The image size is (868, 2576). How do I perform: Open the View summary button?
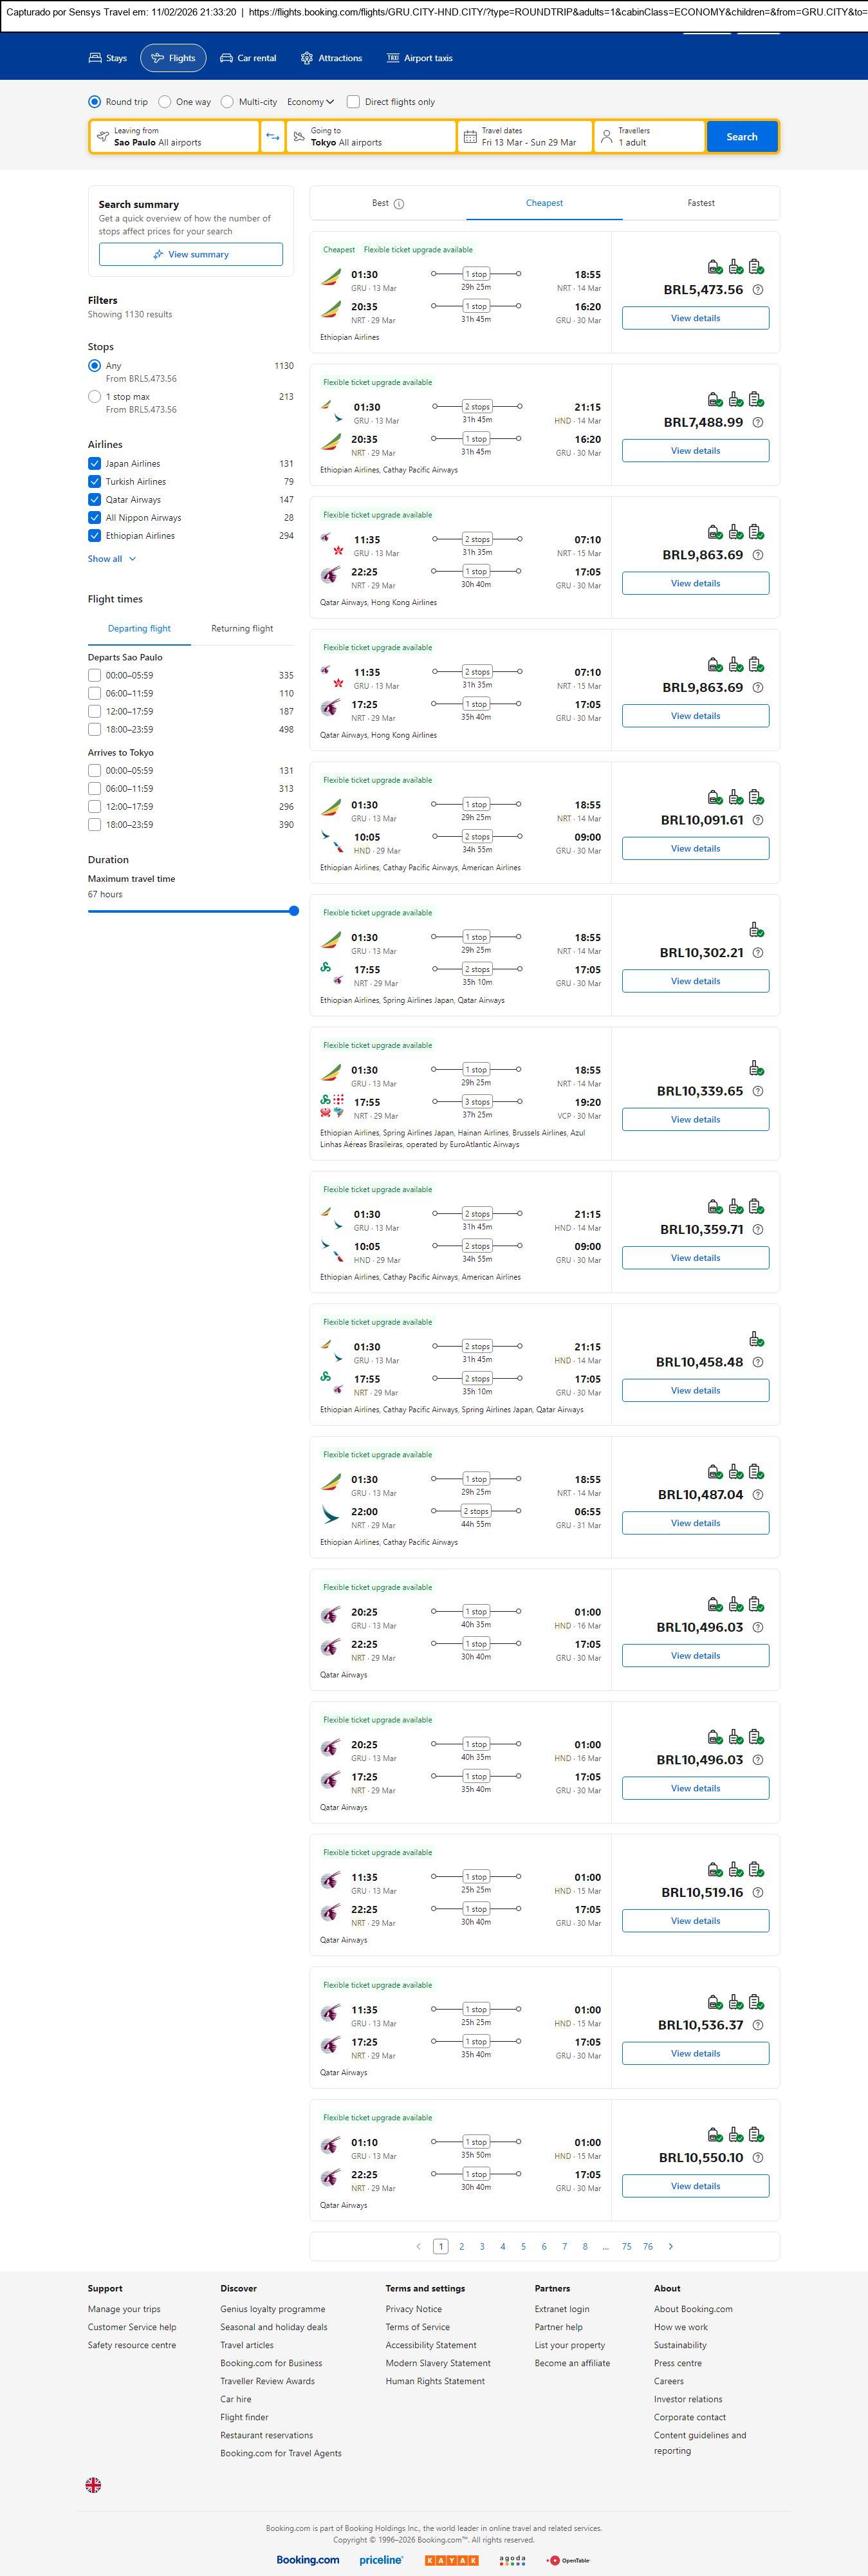tap(190, 255)
